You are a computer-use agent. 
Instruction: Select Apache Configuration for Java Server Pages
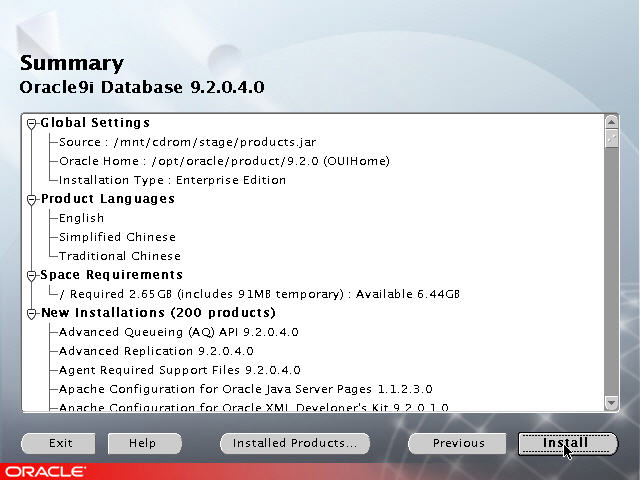point(245,389)
